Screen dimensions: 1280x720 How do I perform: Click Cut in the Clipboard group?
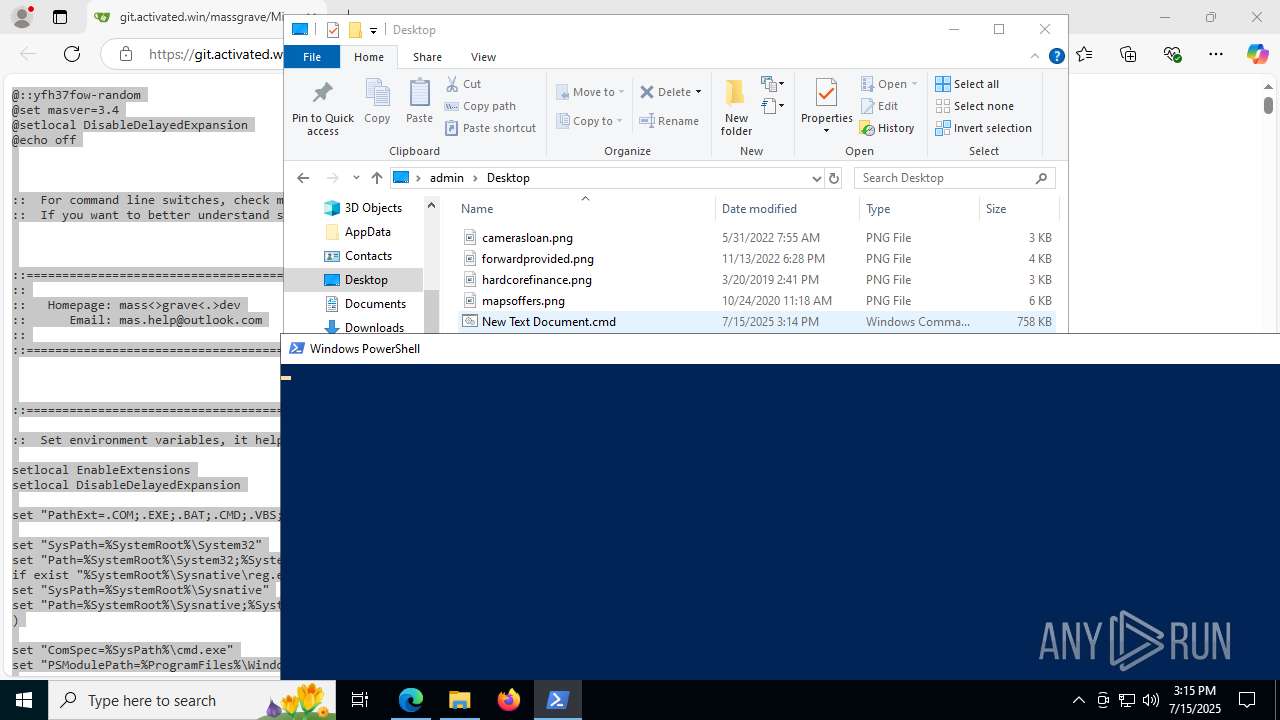tap(463, 84)
